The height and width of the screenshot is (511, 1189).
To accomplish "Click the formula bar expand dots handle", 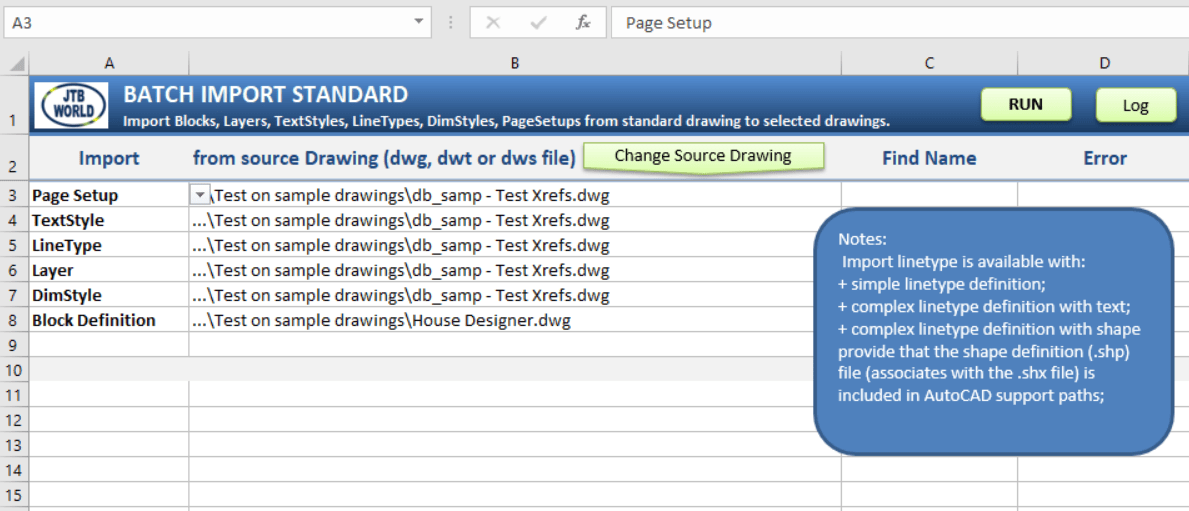I will 450,23.
